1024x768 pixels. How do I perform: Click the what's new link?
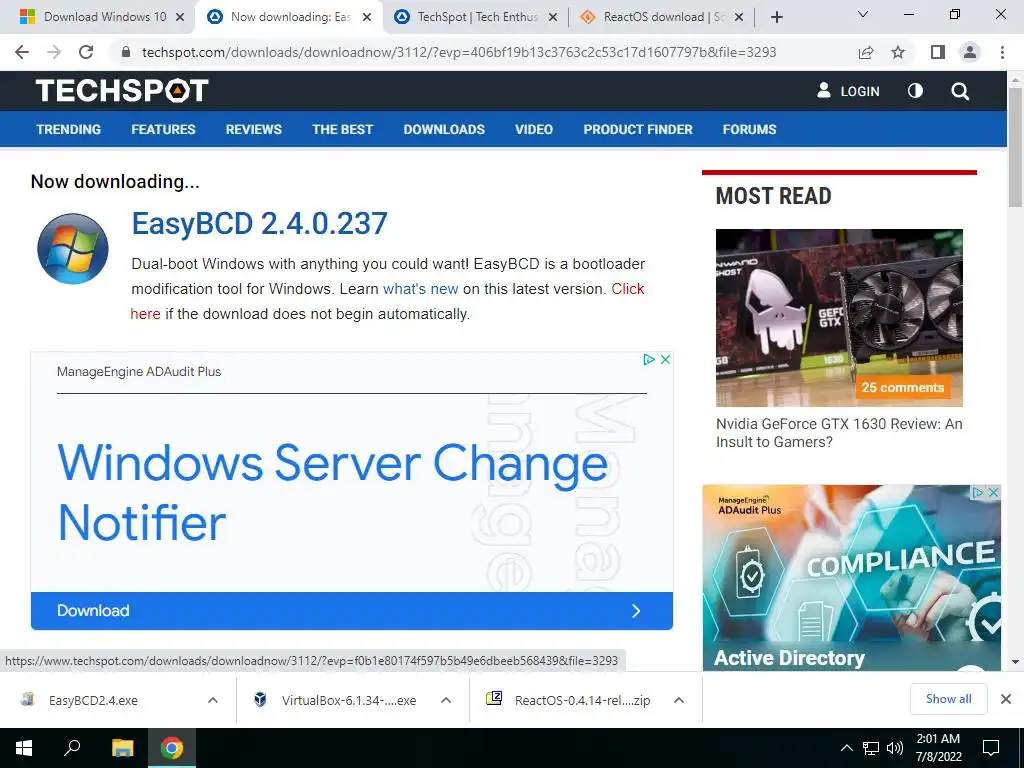tap(421, 289)
